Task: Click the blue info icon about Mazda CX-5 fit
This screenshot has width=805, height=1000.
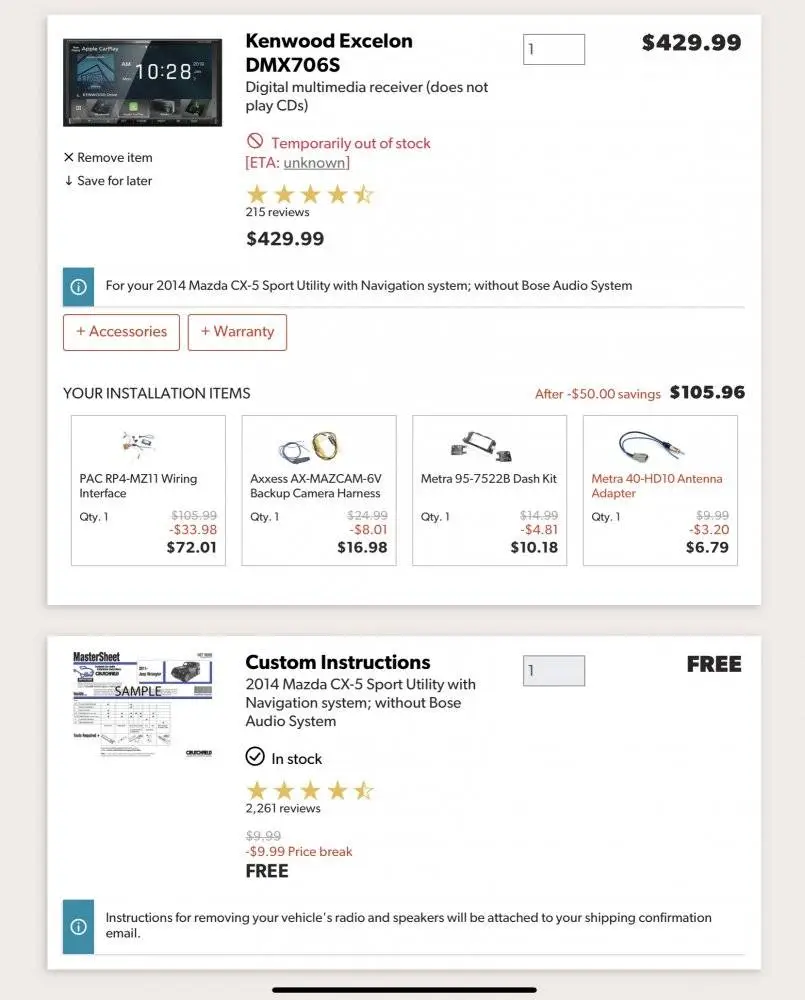Action: pos(78,286)
